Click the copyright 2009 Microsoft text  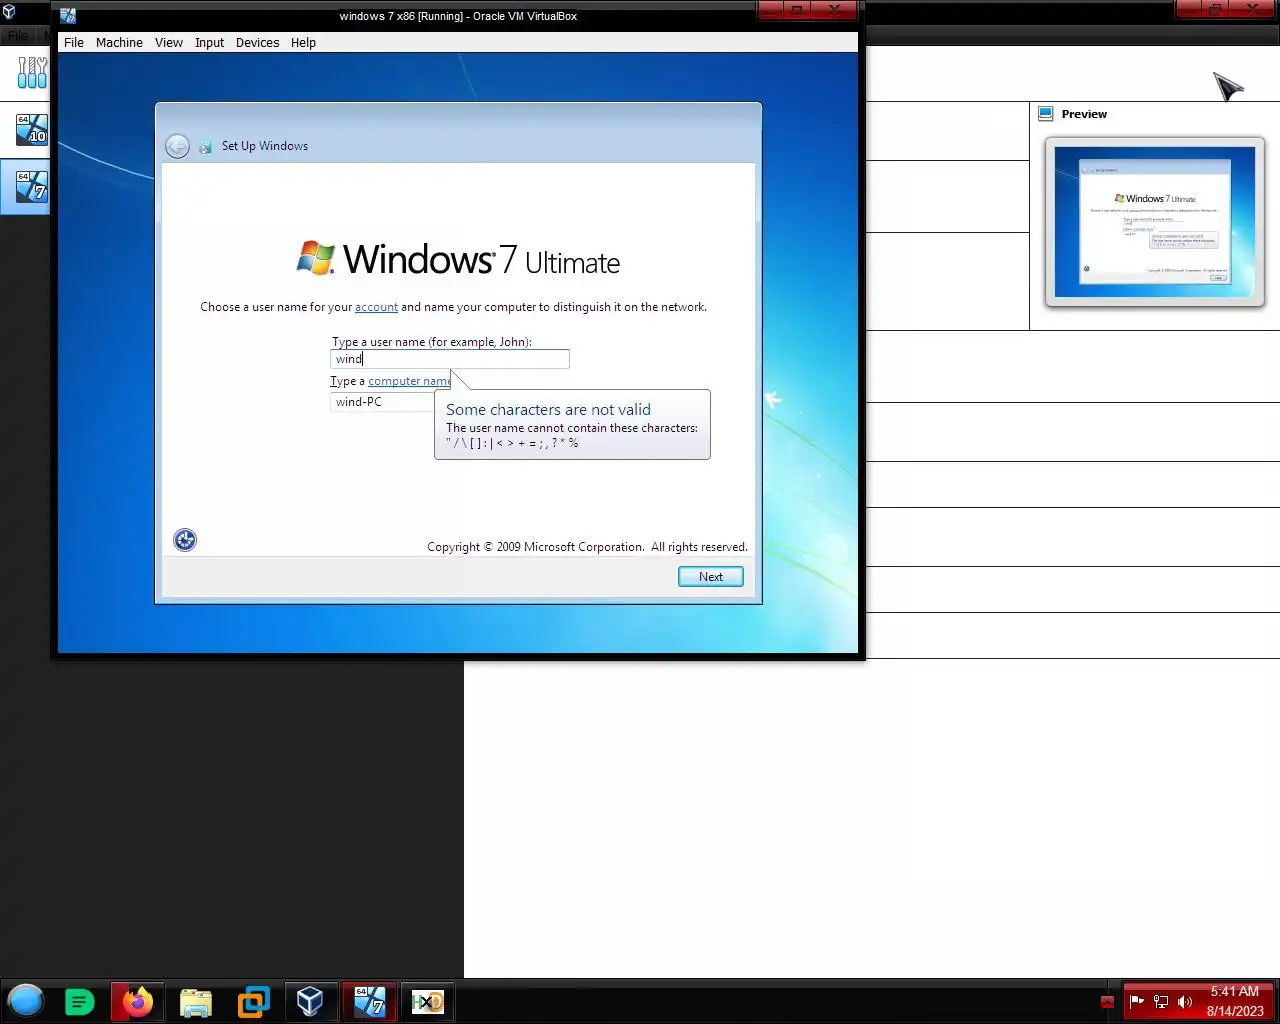[x=587, y=547]
